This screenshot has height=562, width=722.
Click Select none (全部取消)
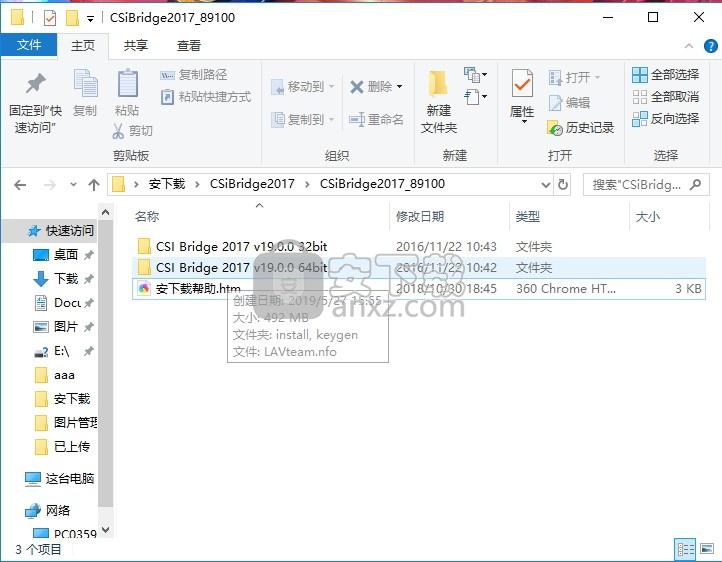pos(666,97)
